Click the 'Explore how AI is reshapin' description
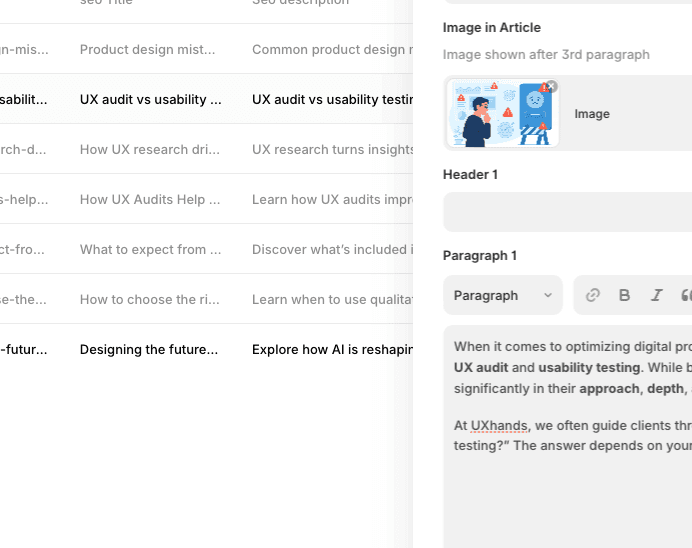Viewport: 692px width, 548px height. click(x=332, y=350)
